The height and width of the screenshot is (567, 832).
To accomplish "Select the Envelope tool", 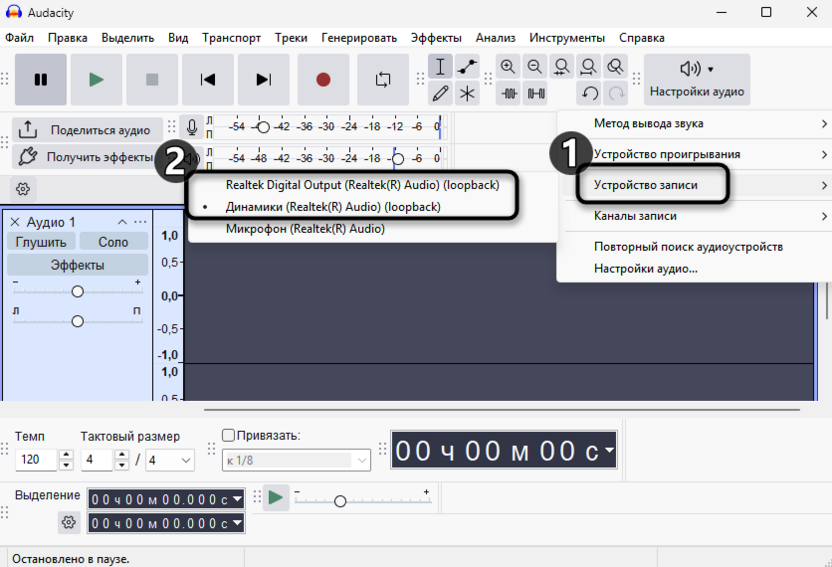I will pyautogui.click(x=467, y=67).
